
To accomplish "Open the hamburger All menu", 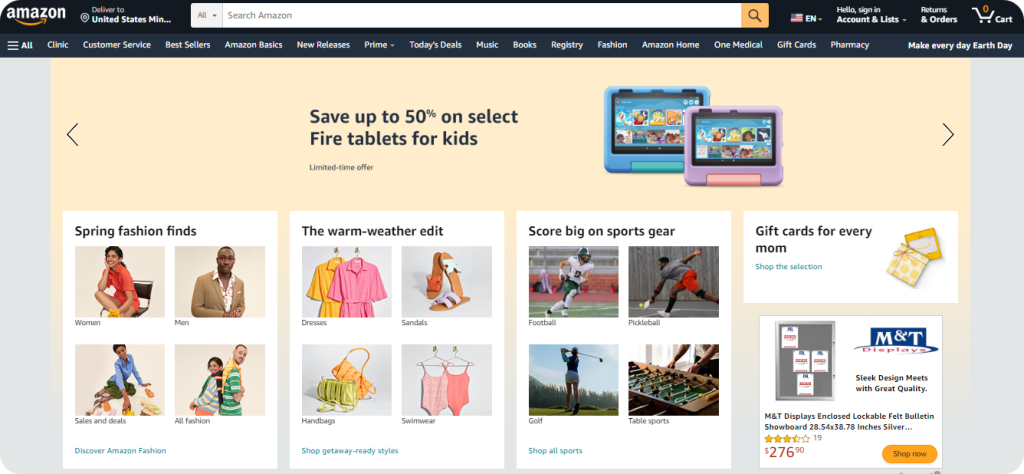I will coord(20,45).
